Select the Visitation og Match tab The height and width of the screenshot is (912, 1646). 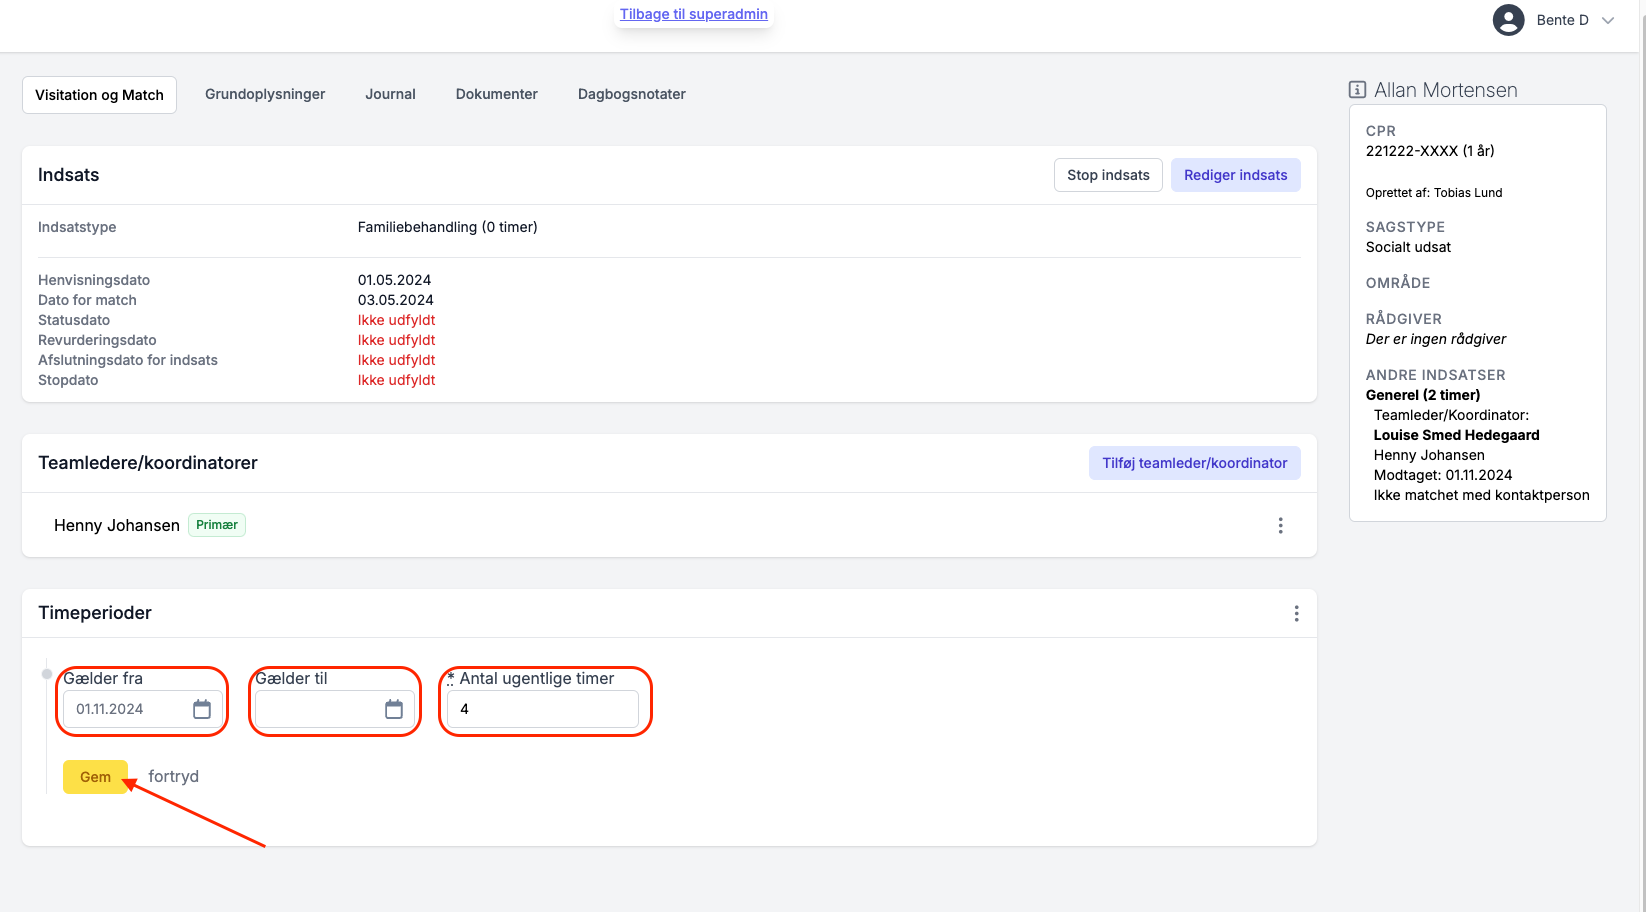99,95
